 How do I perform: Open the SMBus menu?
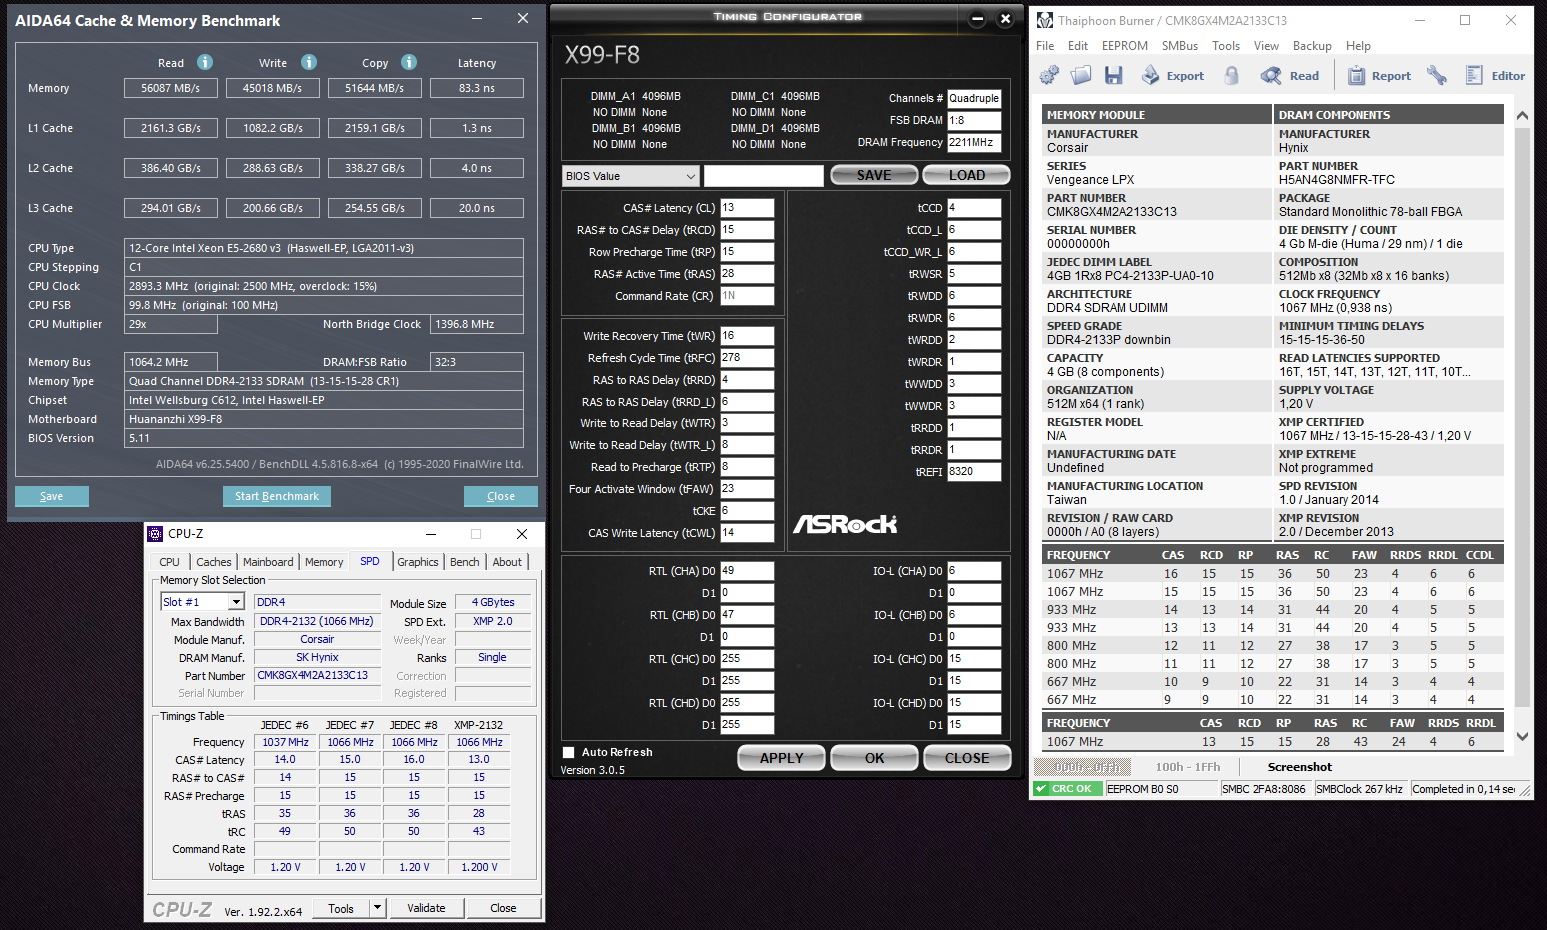[1180, 46]
